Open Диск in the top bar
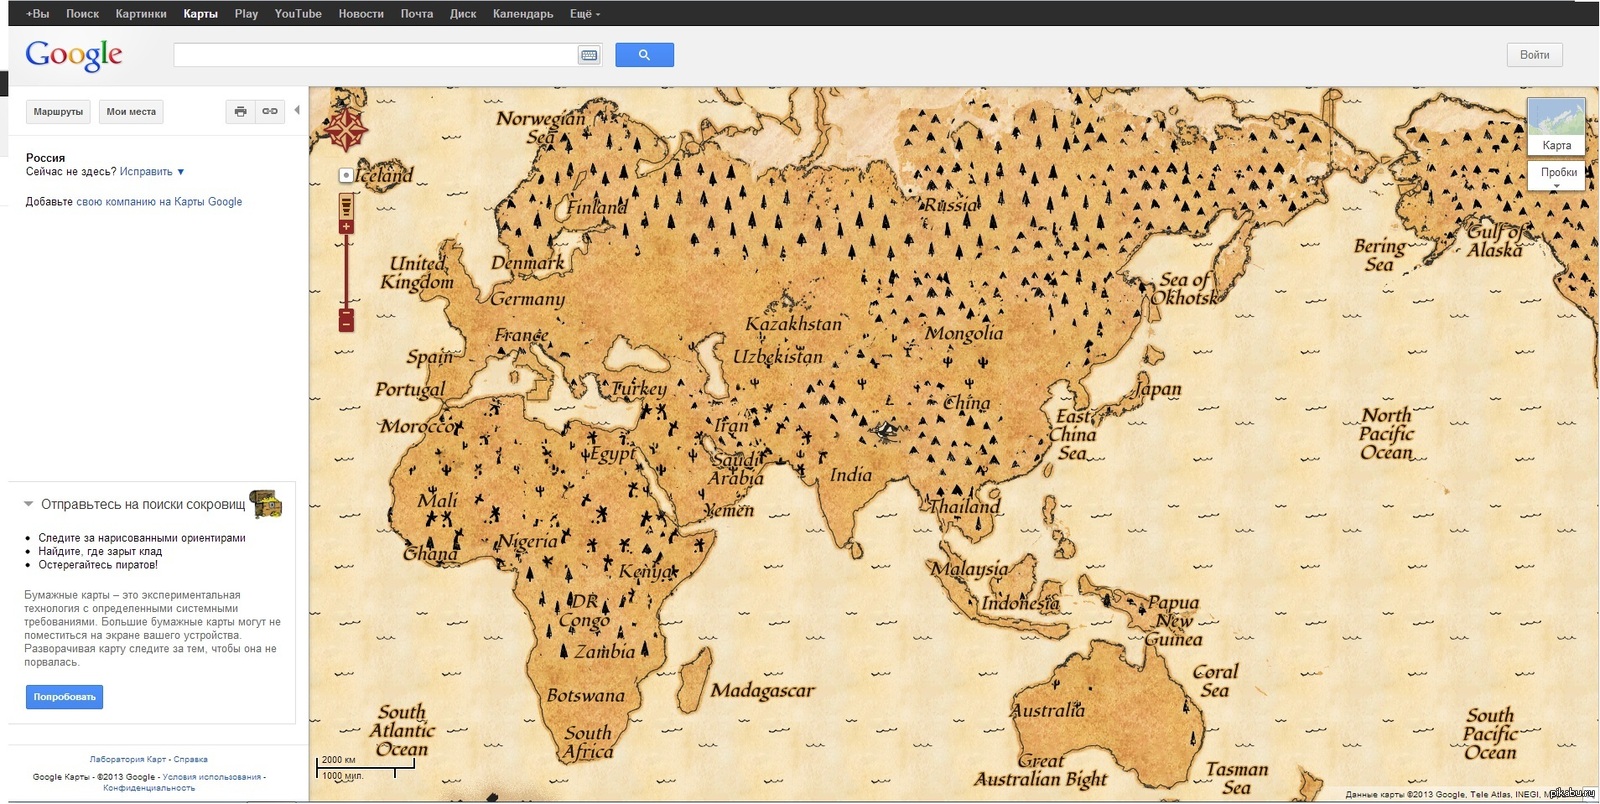 tap(463, 14)
